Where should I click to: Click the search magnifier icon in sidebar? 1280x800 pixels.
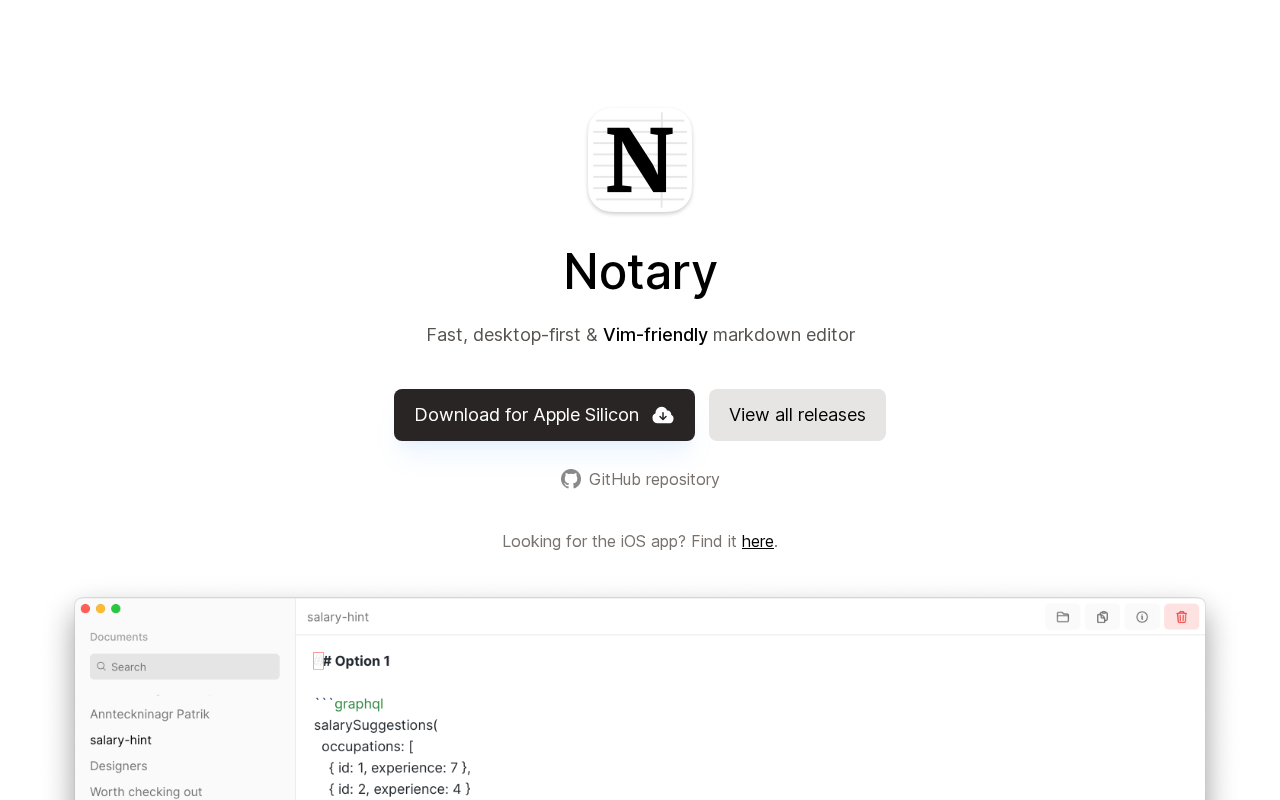pyautogui.click(x=101, y=667)
